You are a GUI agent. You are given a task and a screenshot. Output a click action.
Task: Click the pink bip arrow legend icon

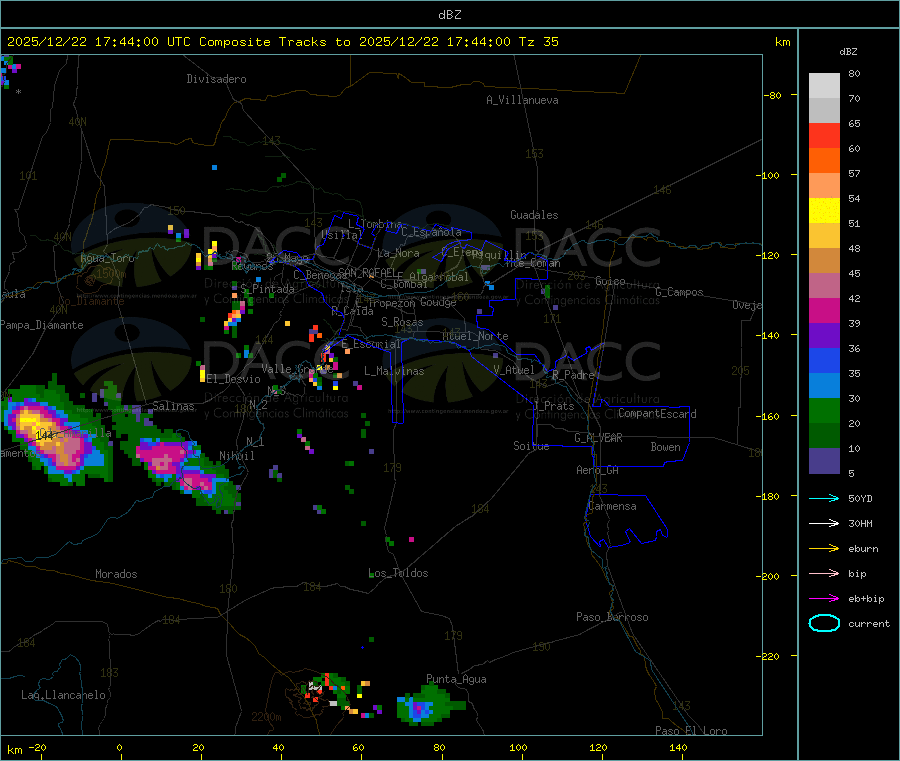coord(824,573)
